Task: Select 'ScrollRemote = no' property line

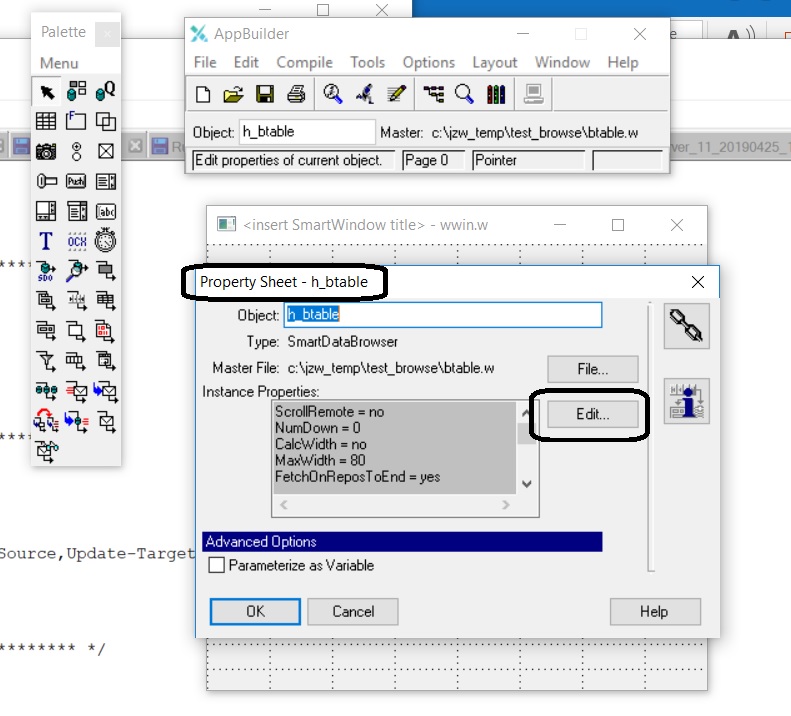Action: point(329,412)
